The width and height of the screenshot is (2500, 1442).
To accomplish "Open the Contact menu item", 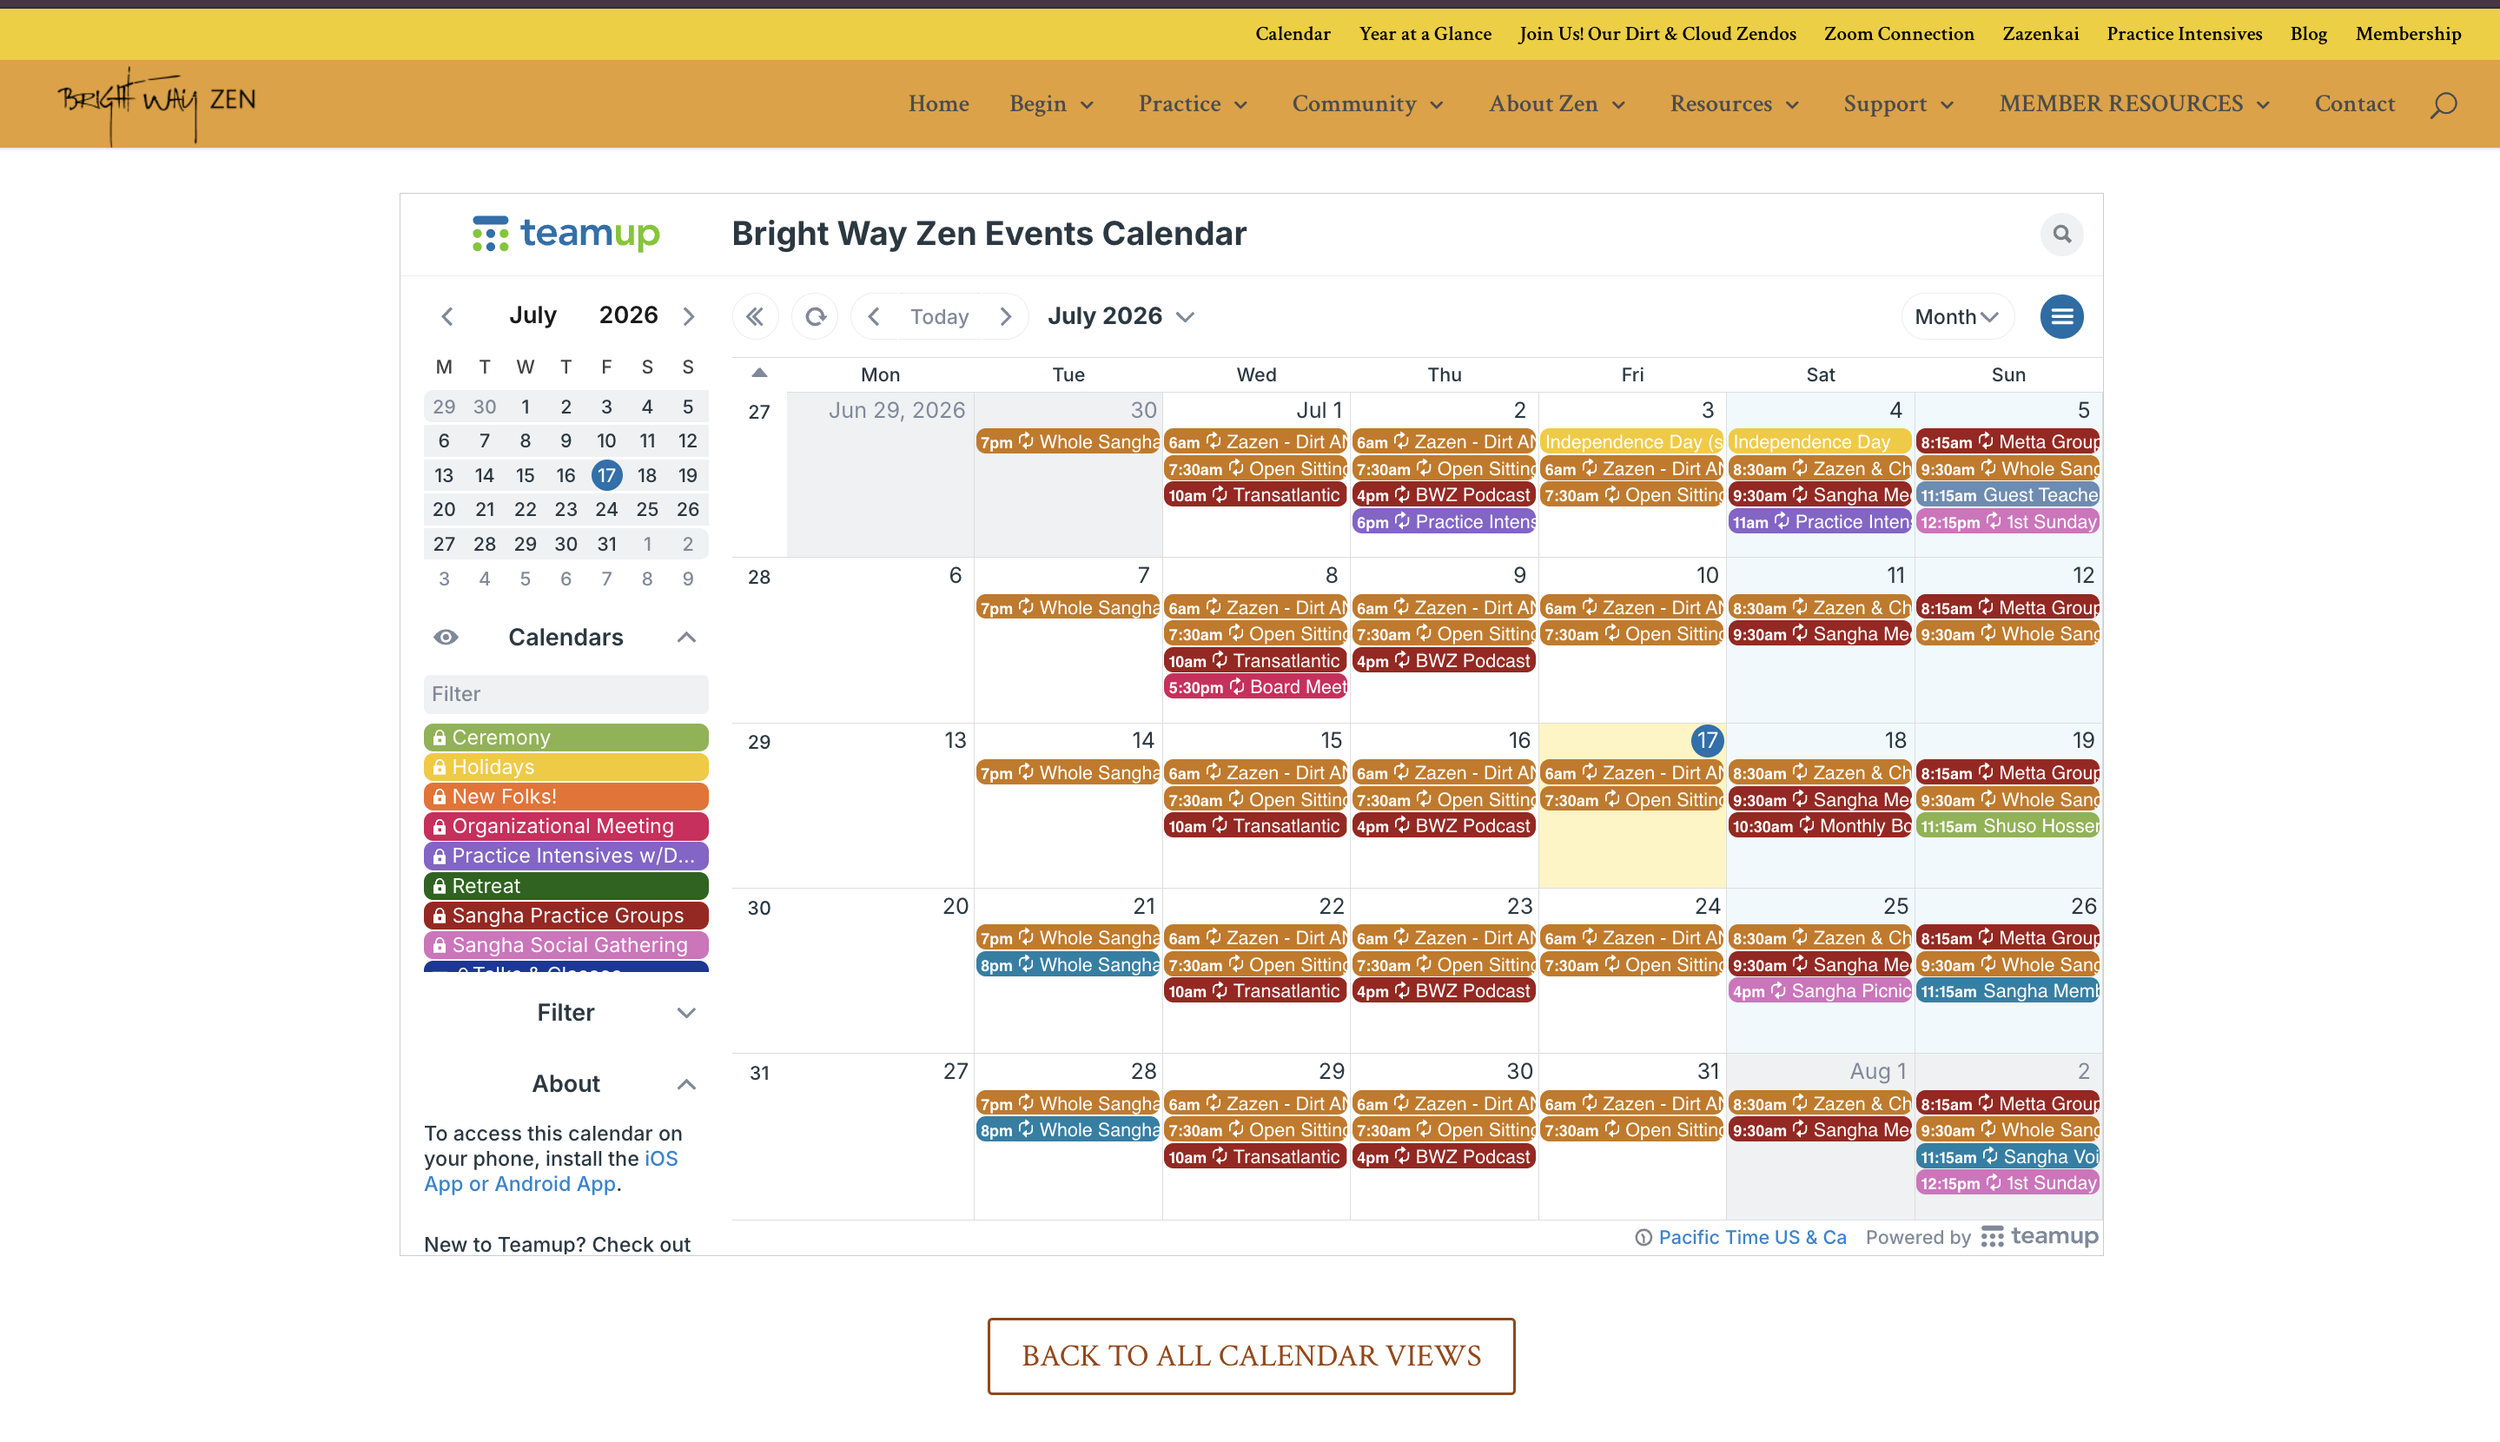I will 2354,104.
